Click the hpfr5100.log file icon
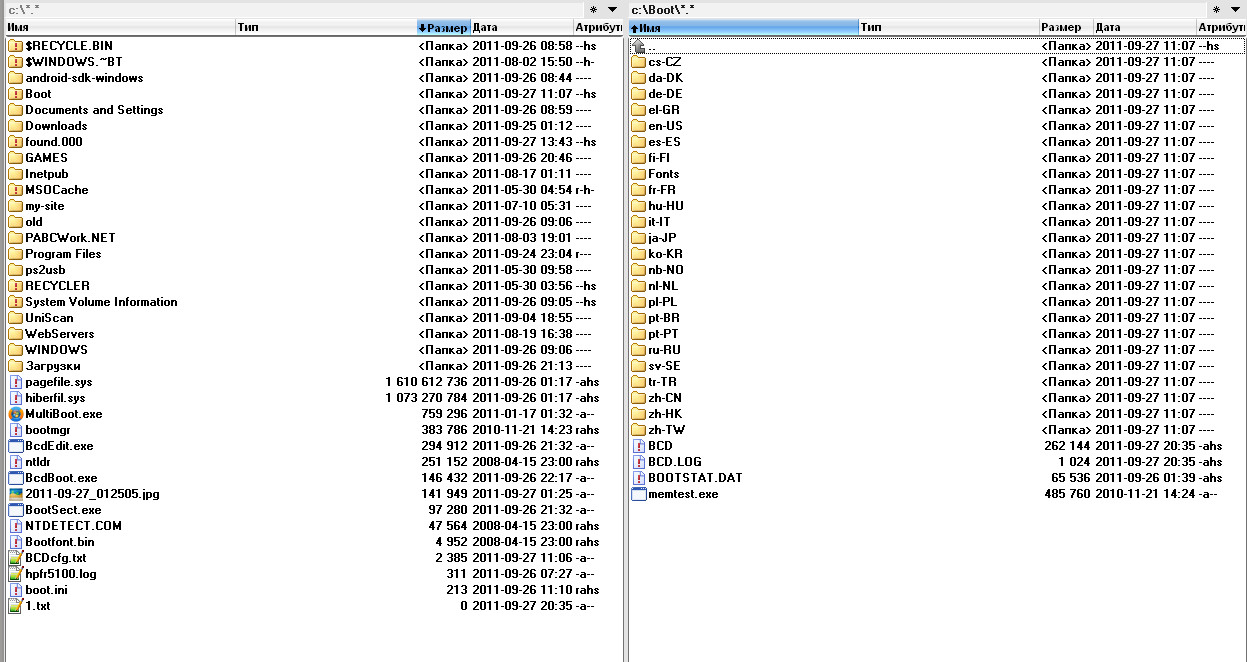The image size is (1247, 662). [x=15, y=574]
